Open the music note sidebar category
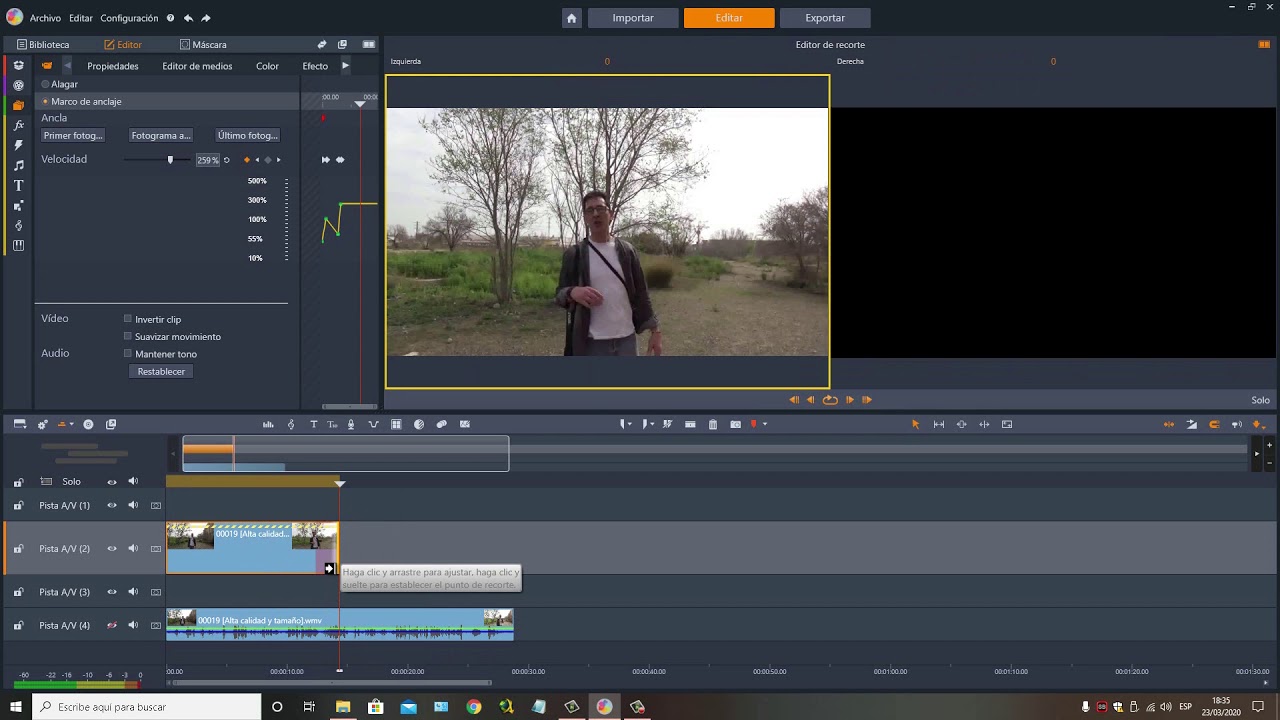This screenshot has height=720, width=1280. tap(18, 165)
